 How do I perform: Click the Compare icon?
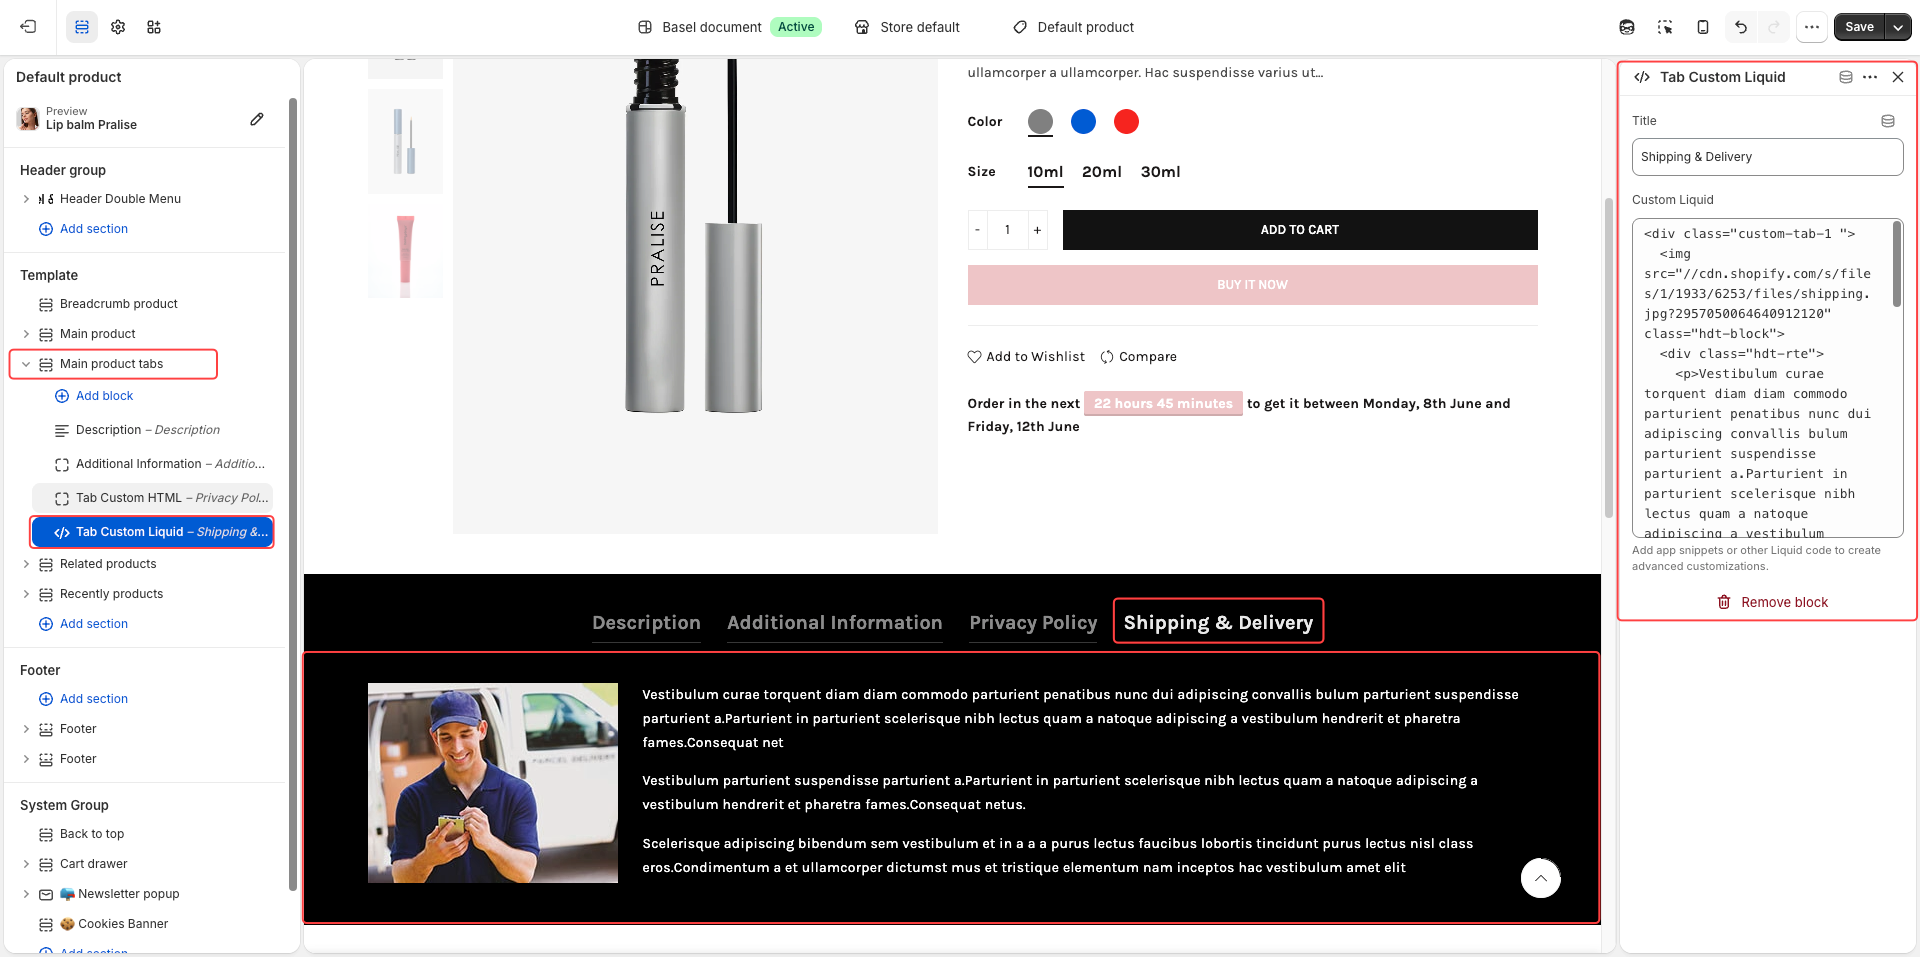pyautogui.click(x=1107, y=357)
